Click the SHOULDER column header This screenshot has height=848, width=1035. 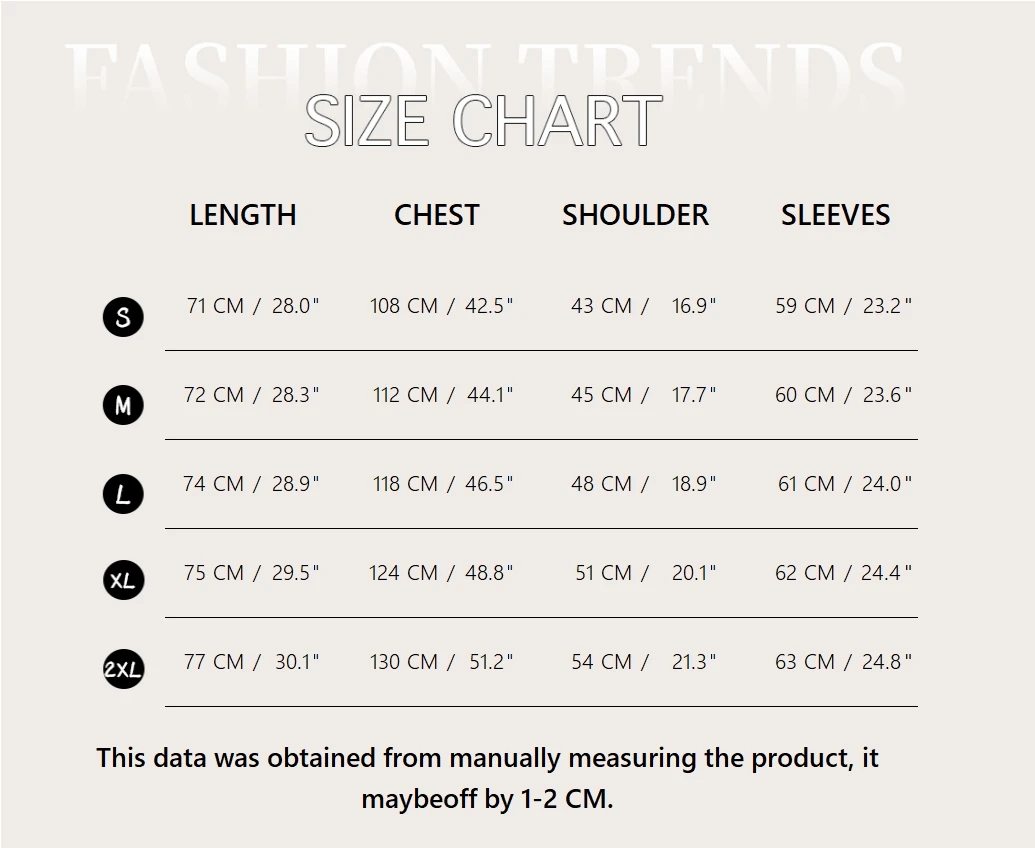click(635, 215)
